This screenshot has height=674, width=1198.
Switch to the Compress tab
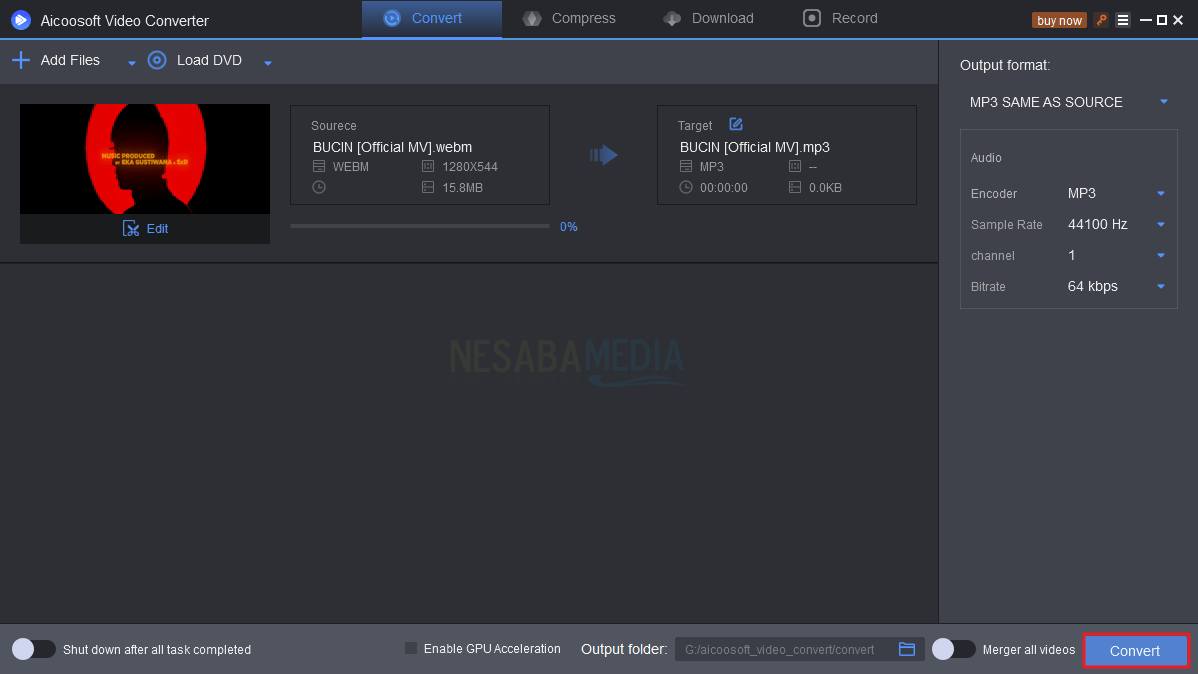570,18
